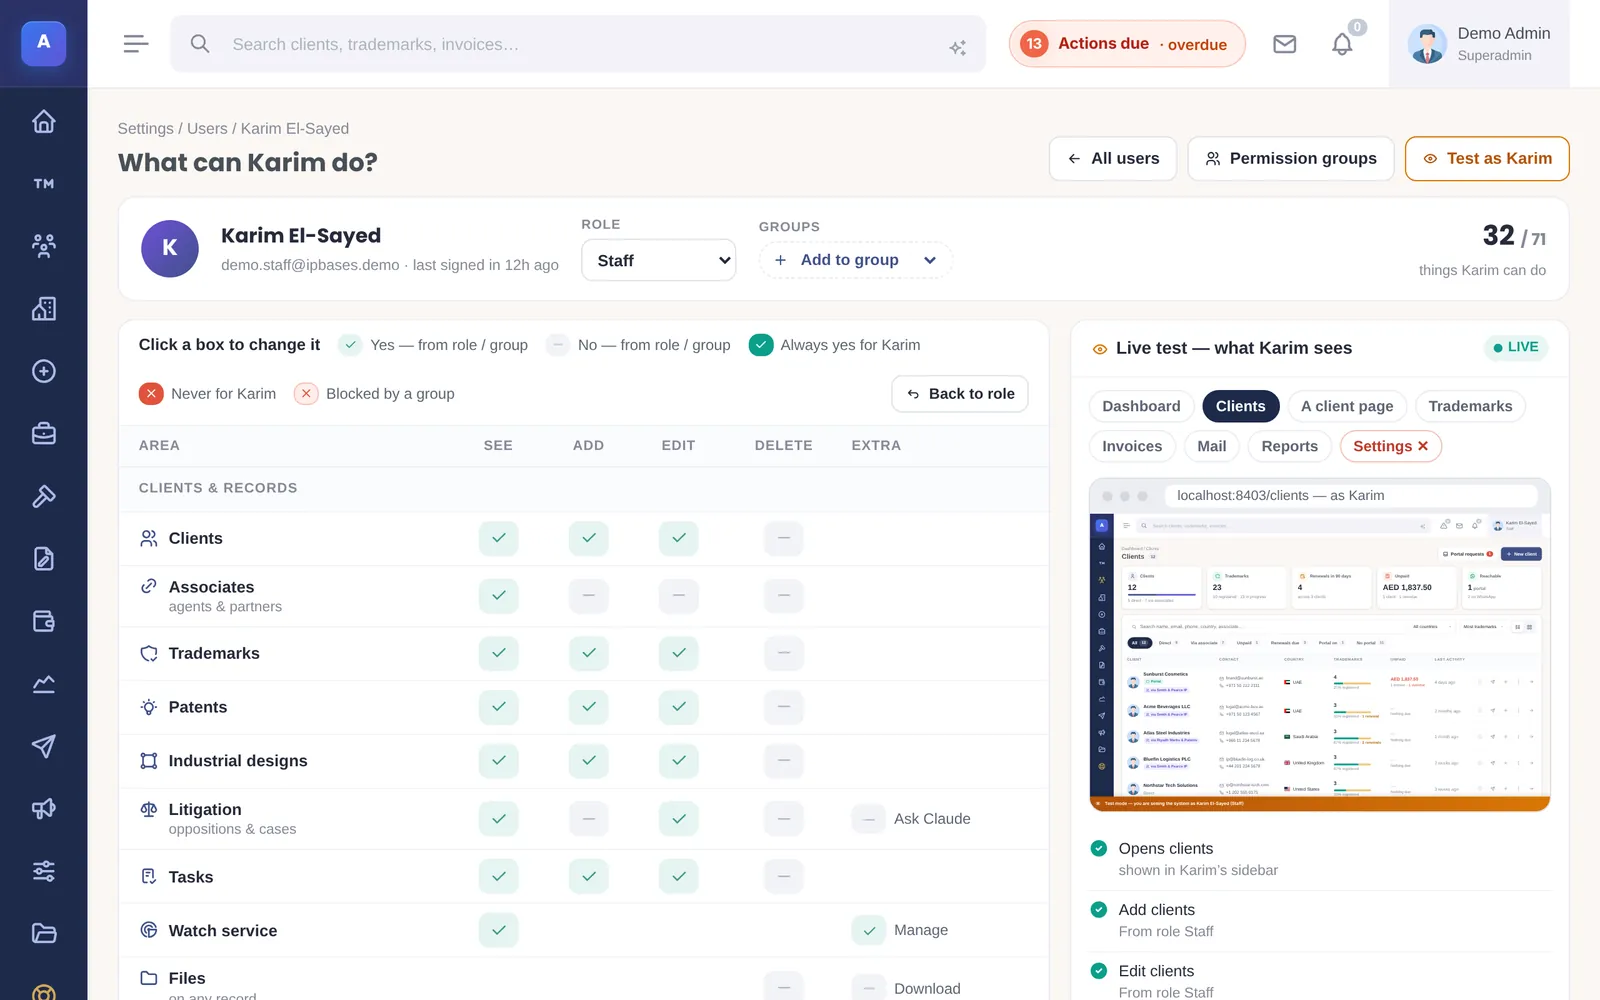Switch live test to the Dashboard tab
The image size is (1600, 1000).
coord(1141,406)
